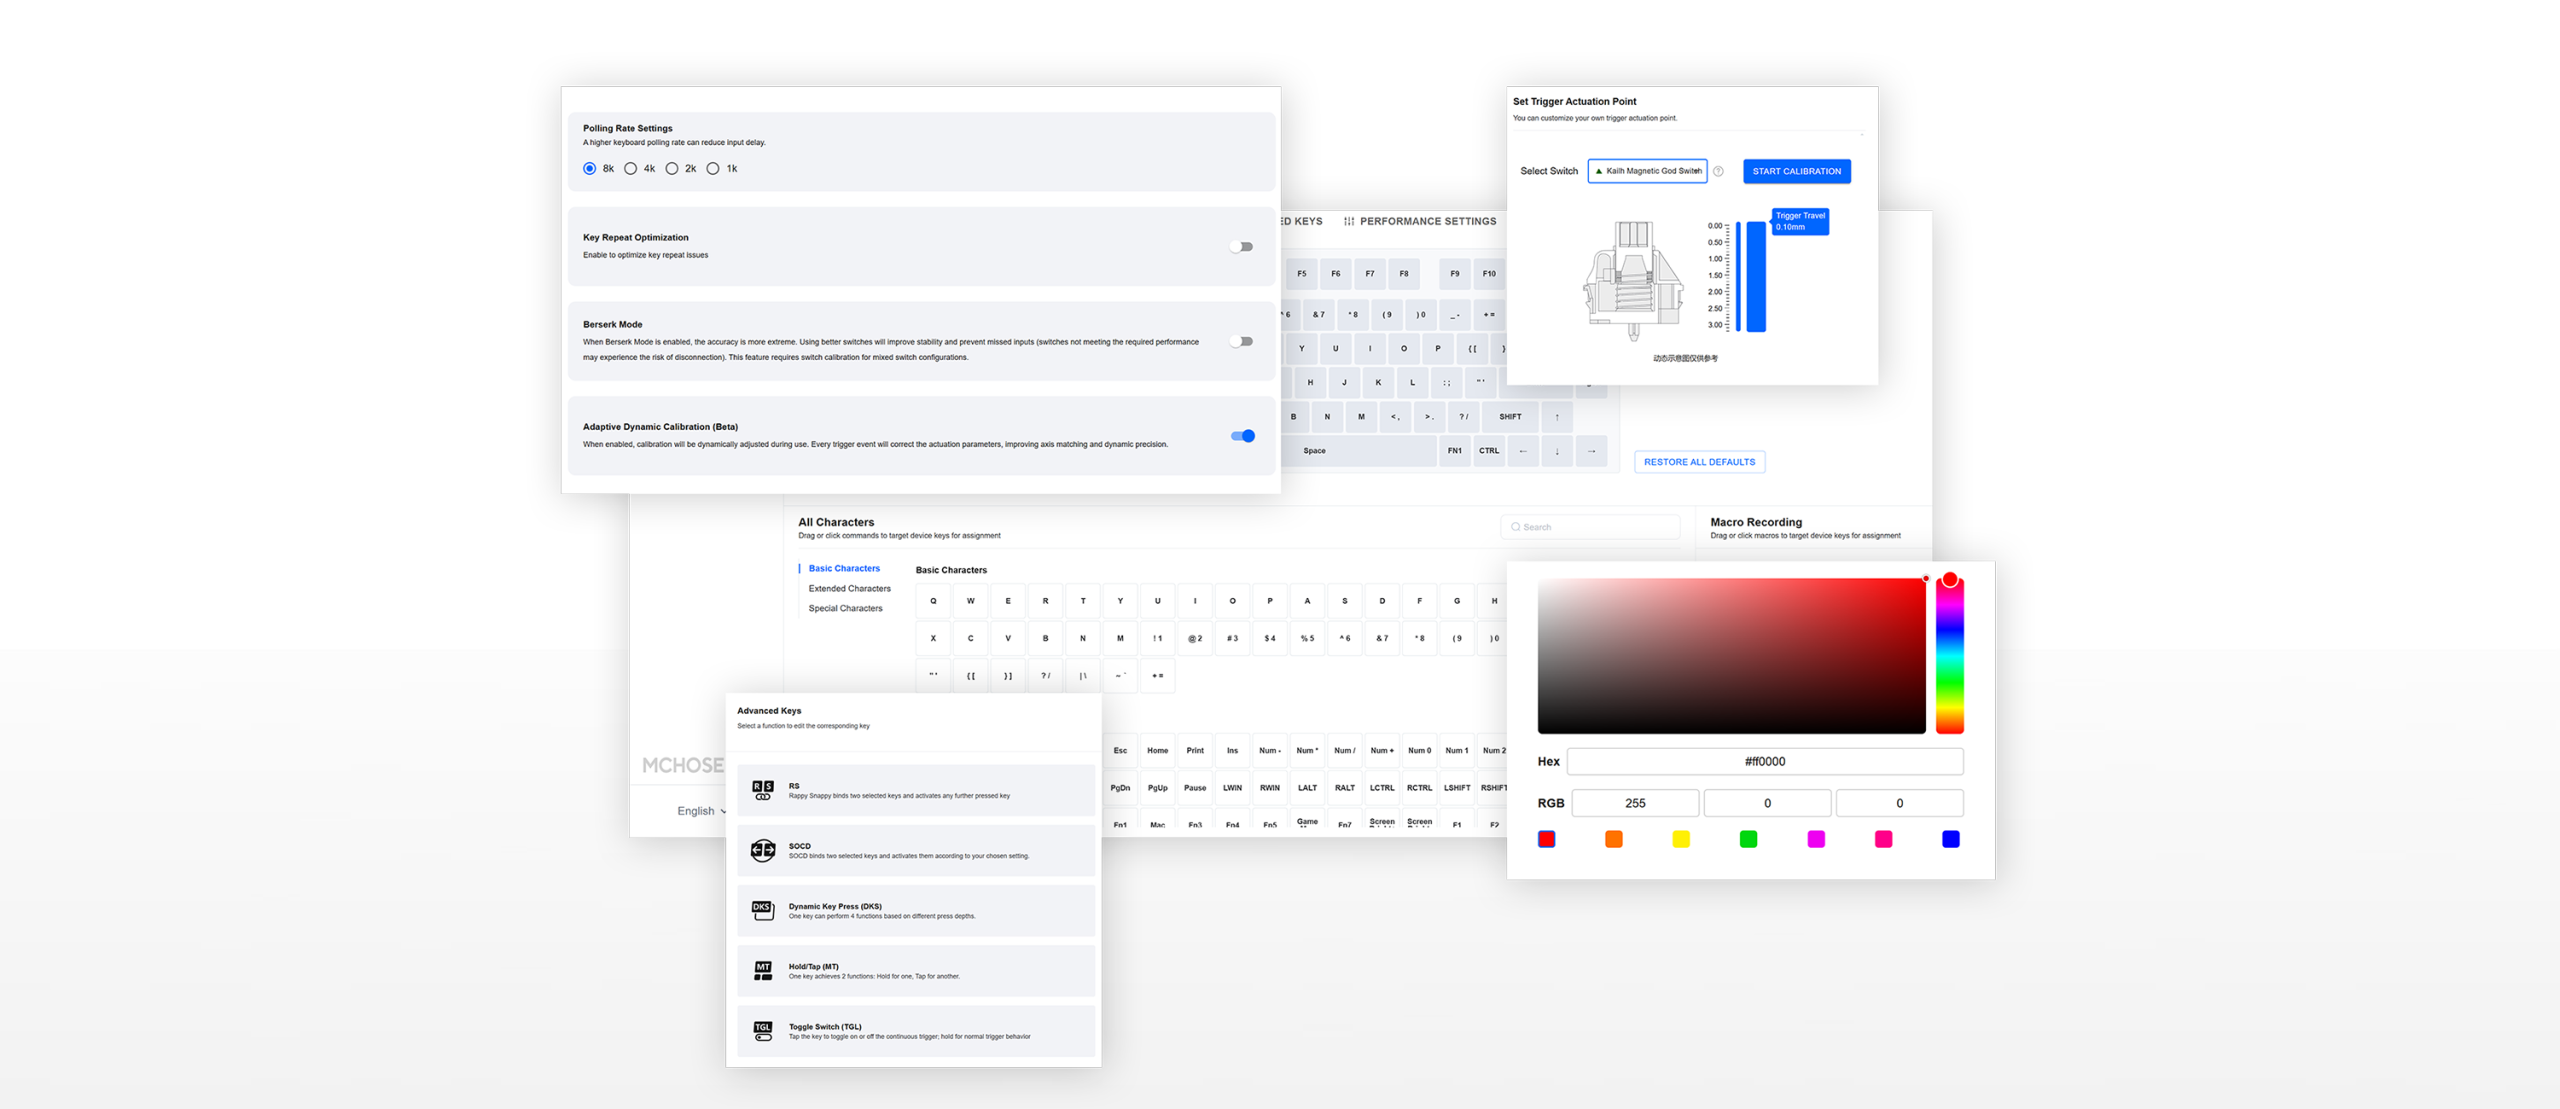Select the Special Characters category
Image resolution: width=2560 pixels, height=1109 pixels.
pos(845,608)
